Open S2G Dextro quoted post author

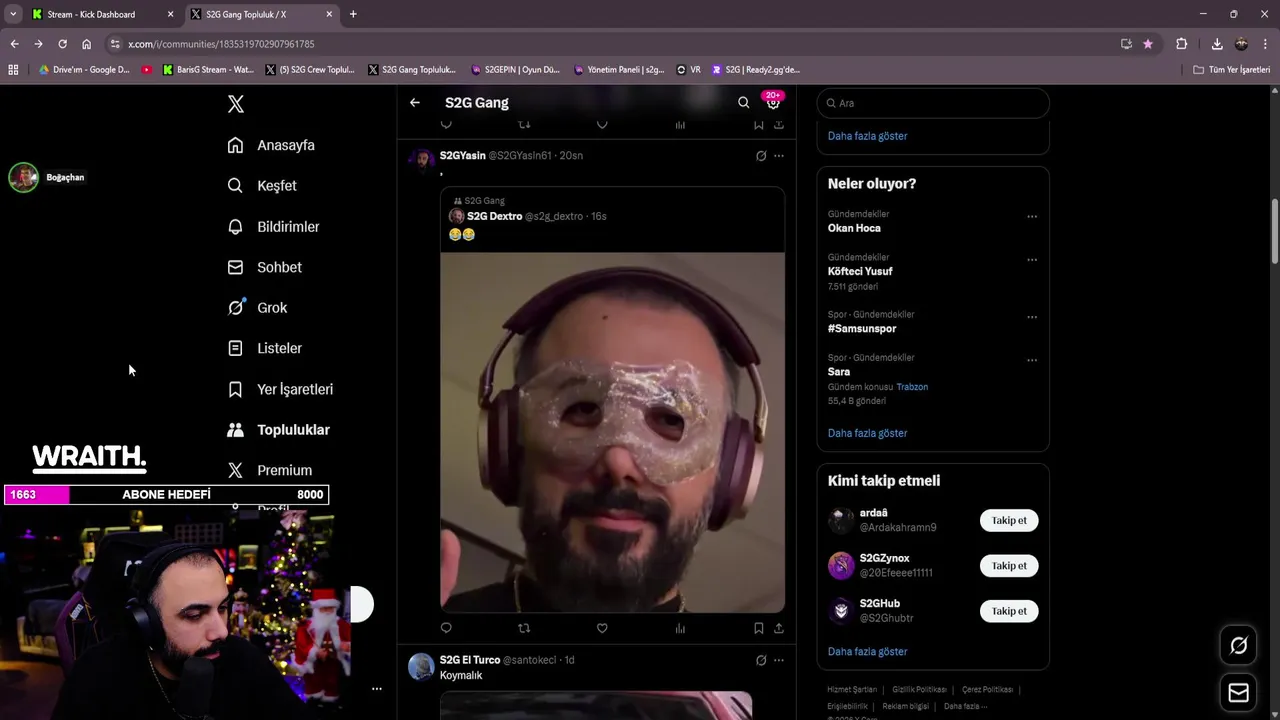tap(494, 216)
